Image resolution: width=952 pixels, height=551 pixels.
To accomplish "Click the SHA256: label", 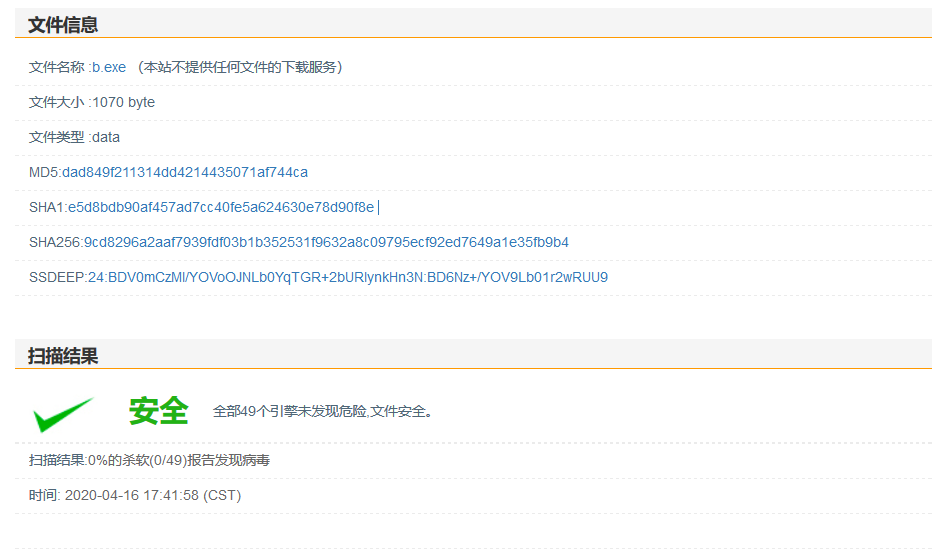I will pos(56,243).
